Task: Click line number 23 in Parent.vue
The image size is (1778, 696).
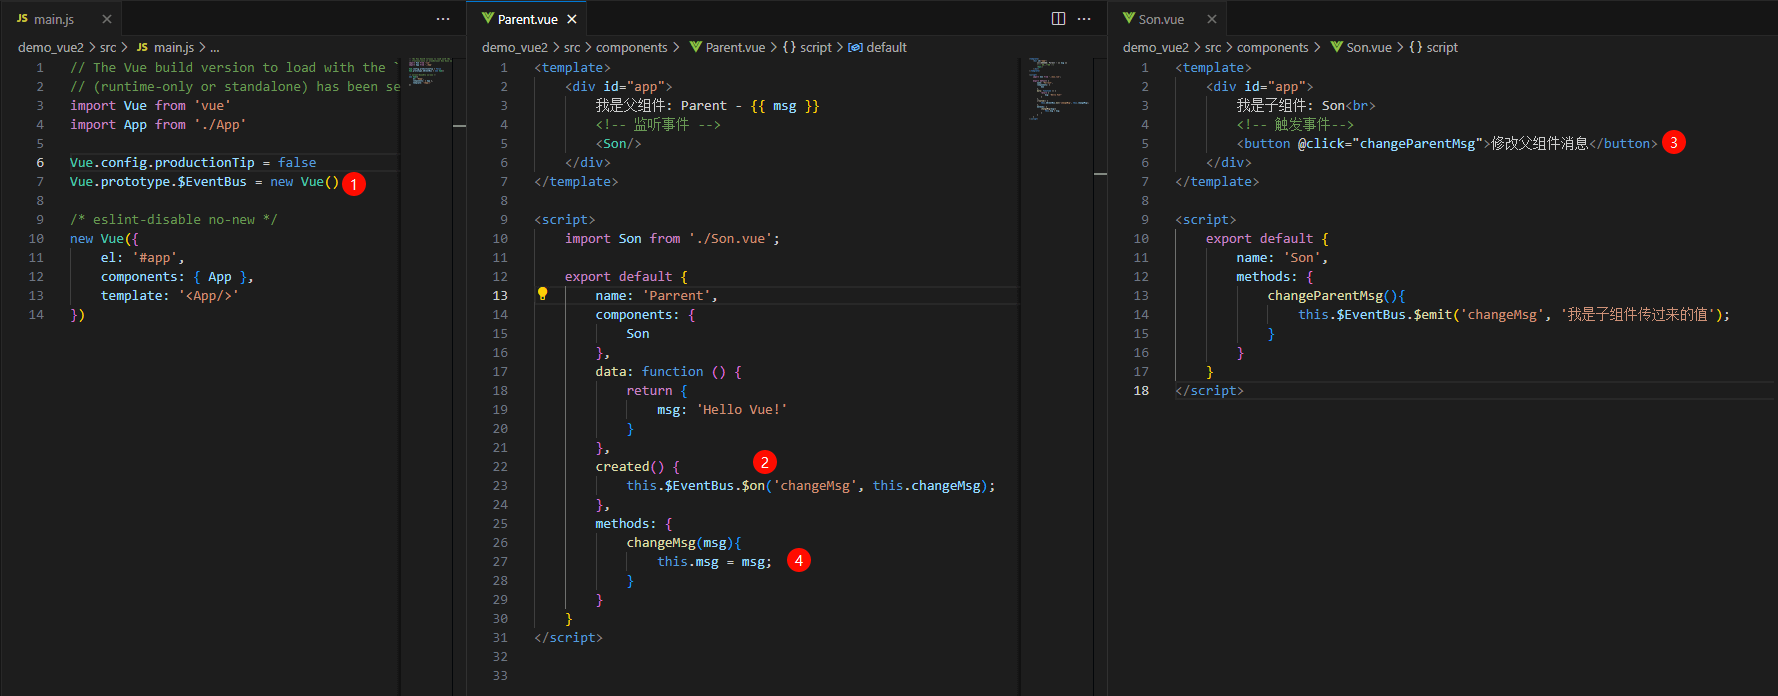Action: (x=500, y=485)
